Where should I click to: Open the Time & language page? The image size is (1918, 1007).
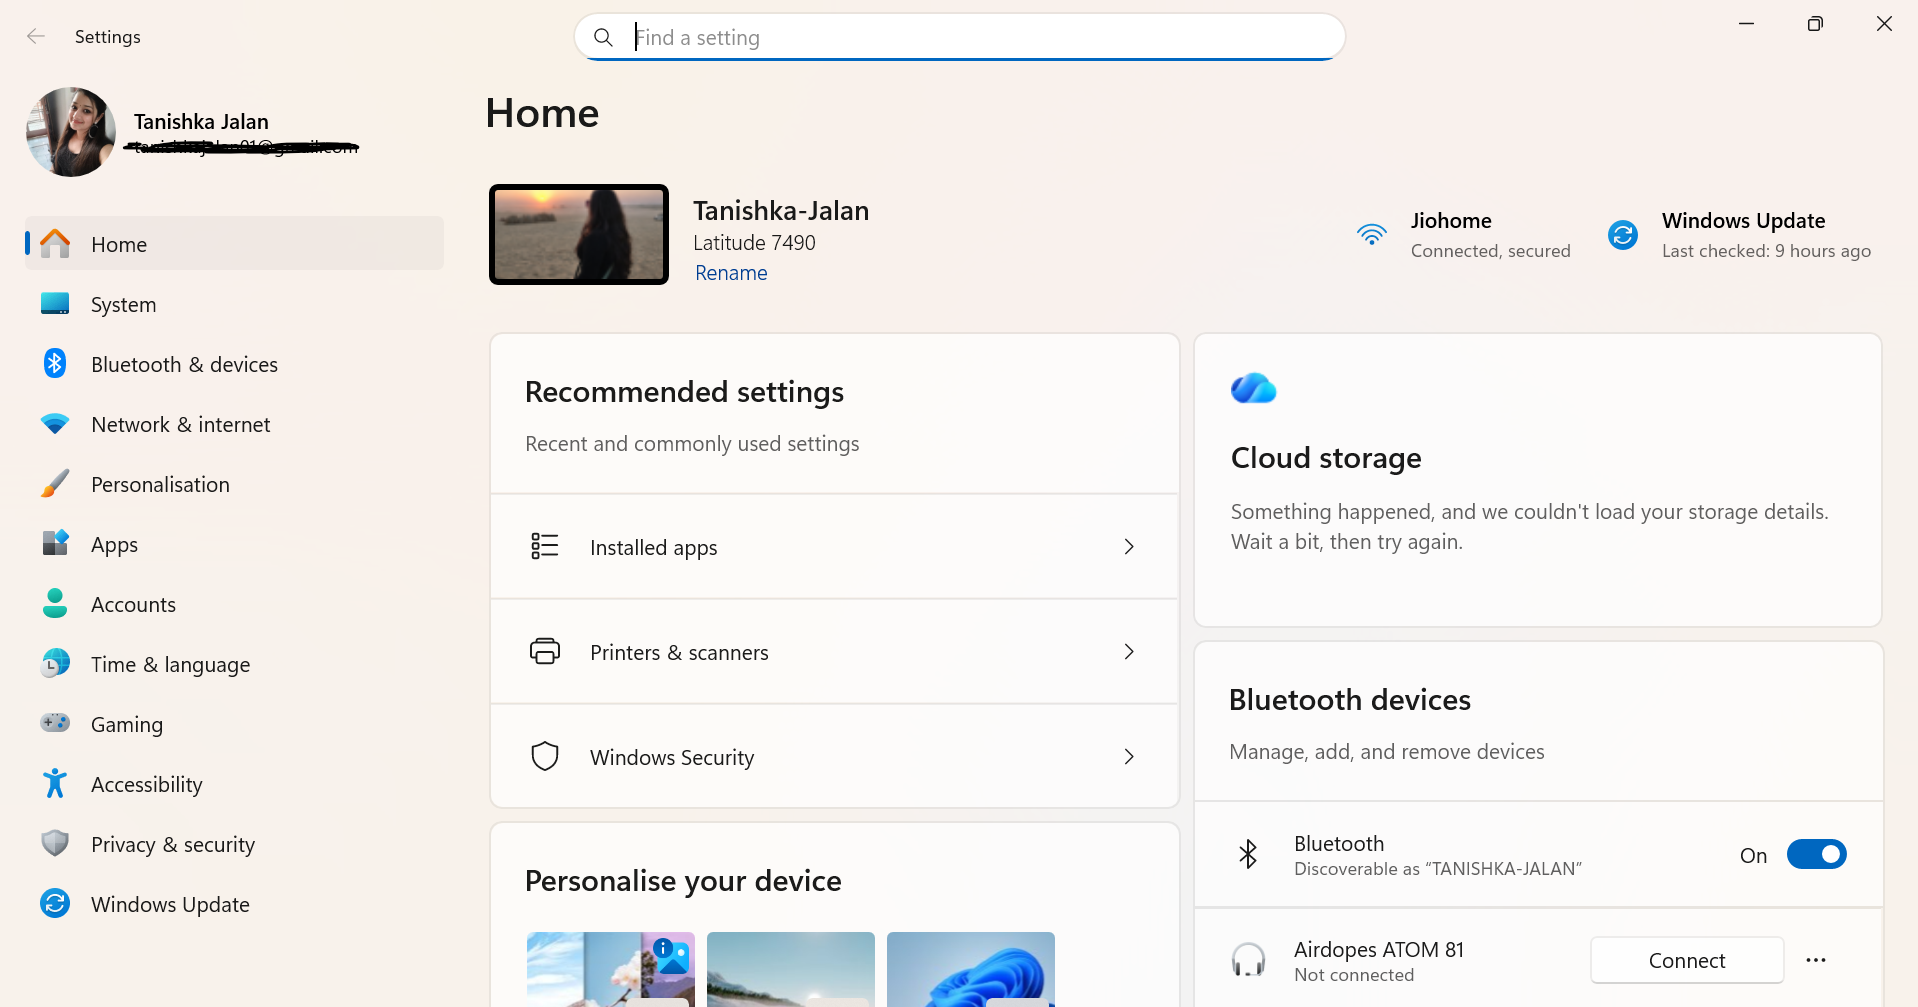pos(234,664)
